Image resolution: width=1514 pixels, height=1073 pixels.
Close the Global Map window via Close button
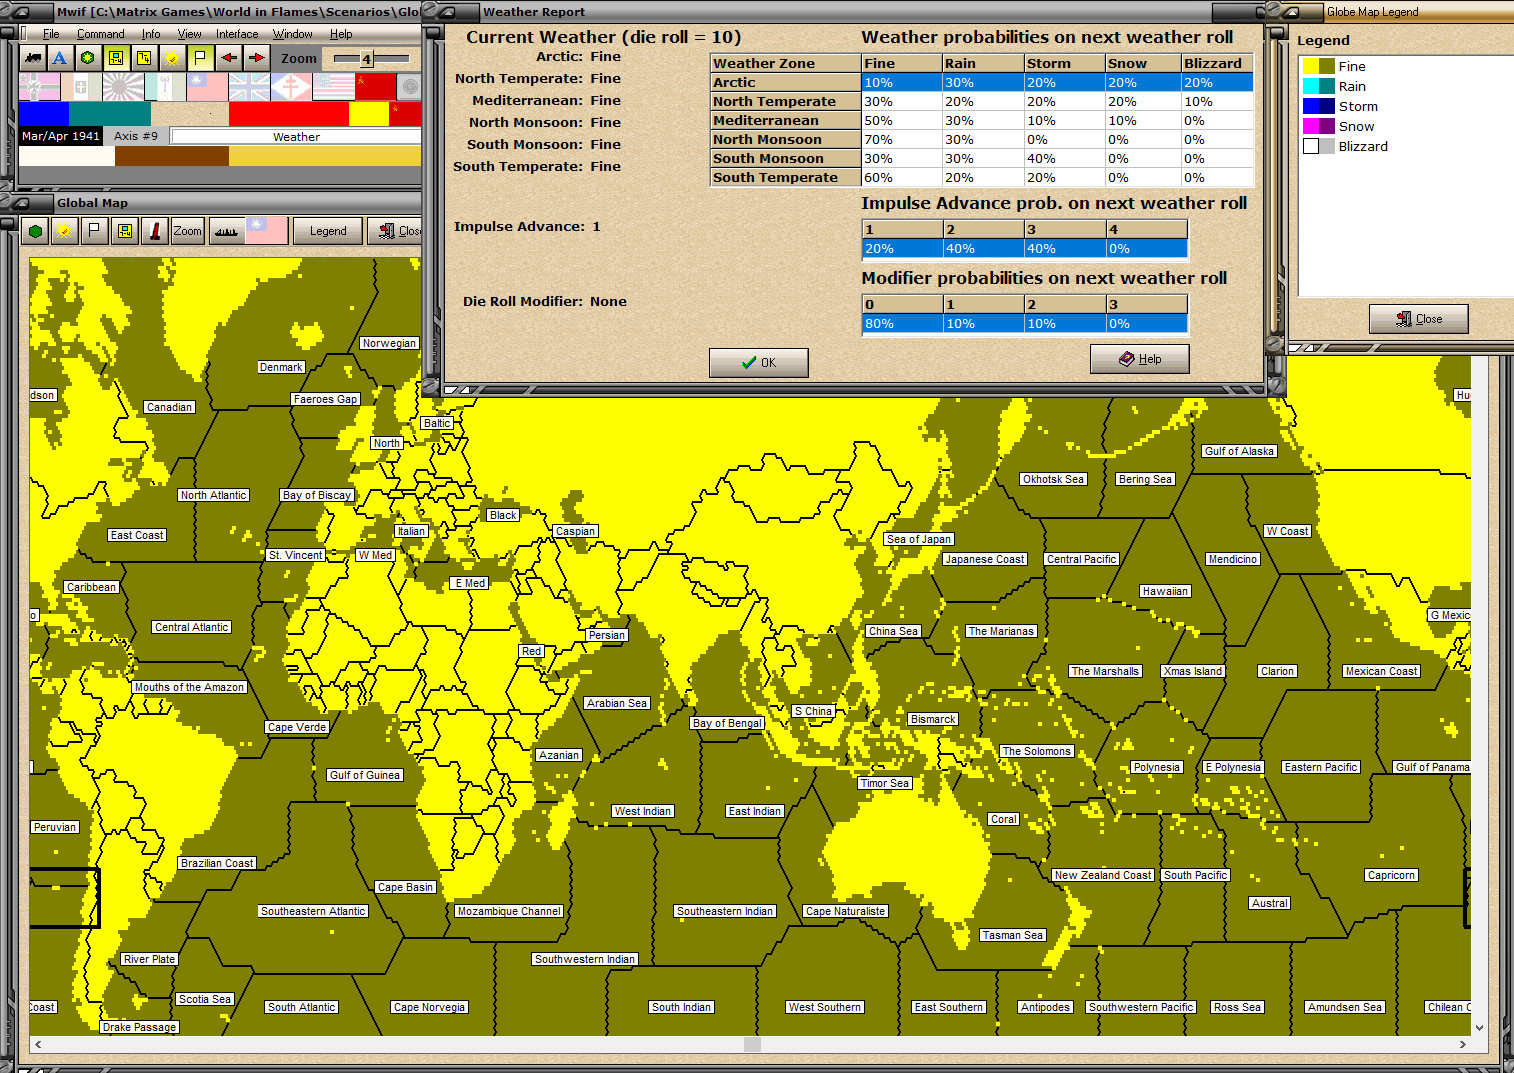coord(395,231)
